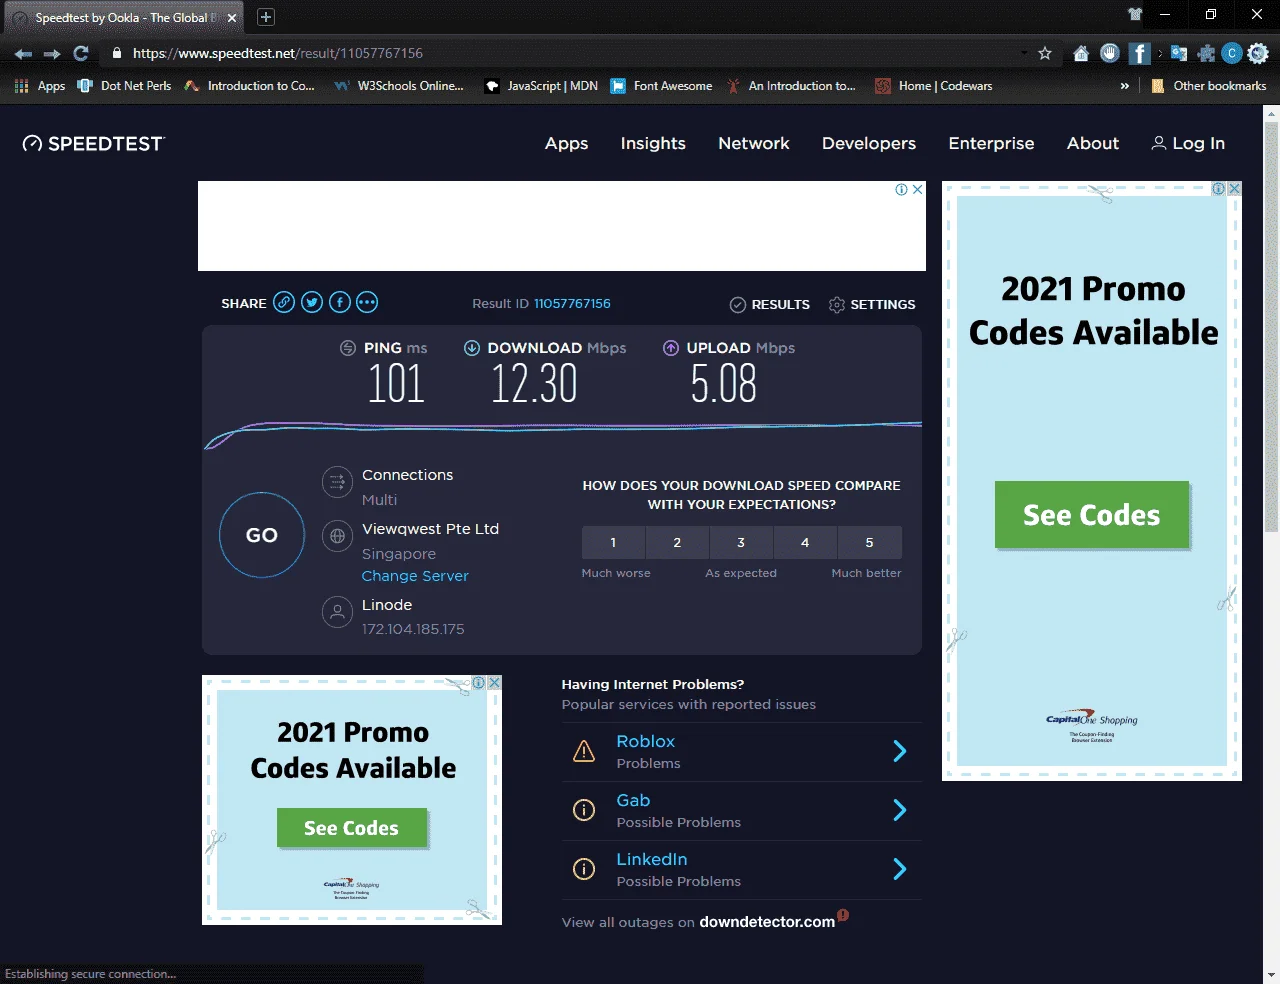1280x984 pixels.
Task: Bookmark this page with the star icon
Action: tap(1045, 53)
